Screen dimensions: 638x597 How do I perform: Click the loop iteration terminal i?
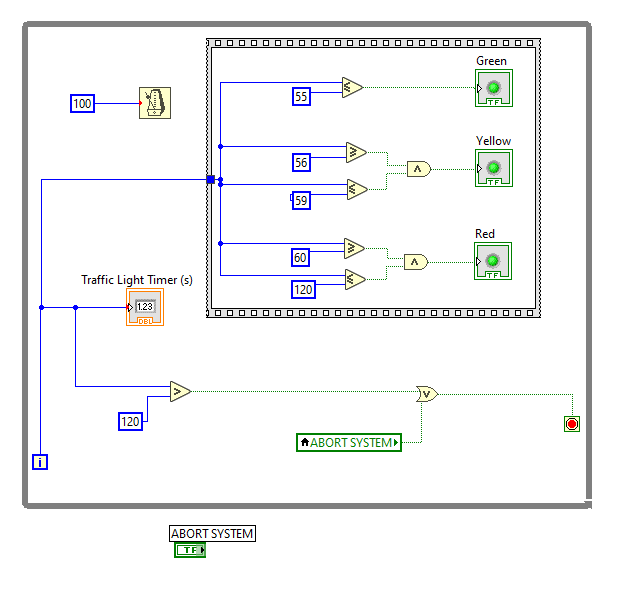point(40,462)
